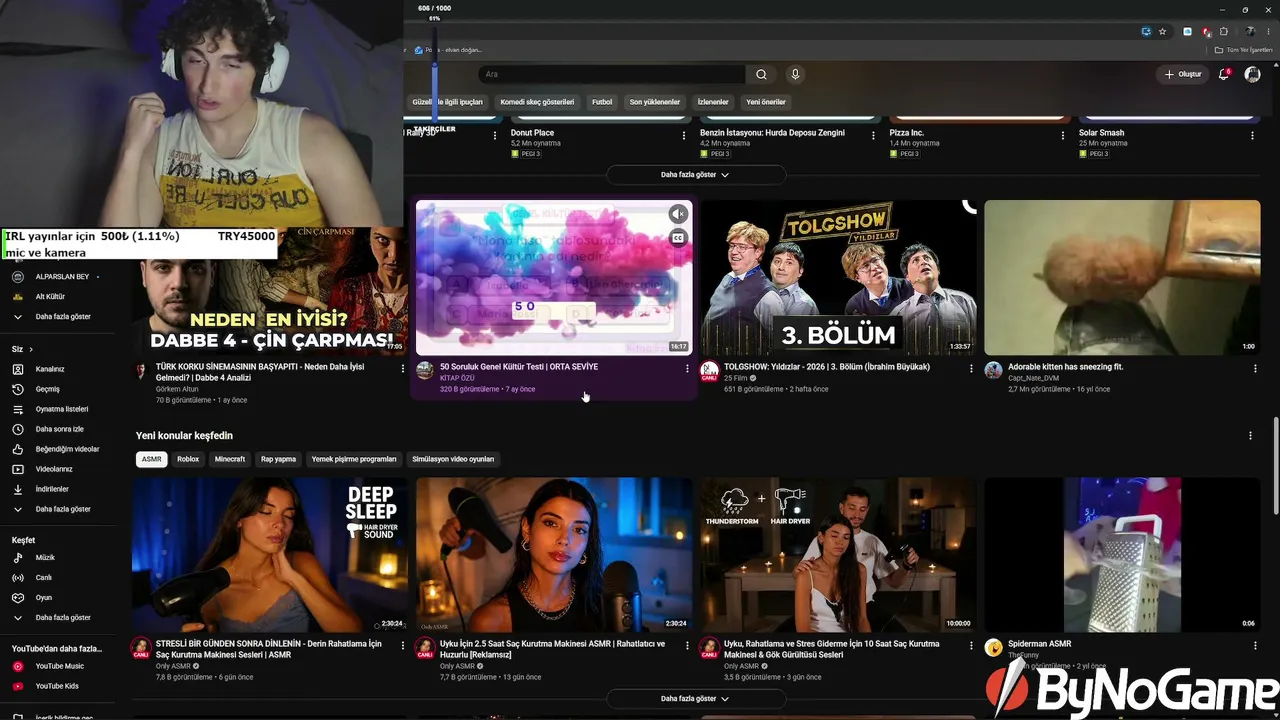The width and height of the screenshot is (1280, 720).
Task: Open the Dabbe 4 Çin Çarpması thumbnail
Action: coord(270,290)
